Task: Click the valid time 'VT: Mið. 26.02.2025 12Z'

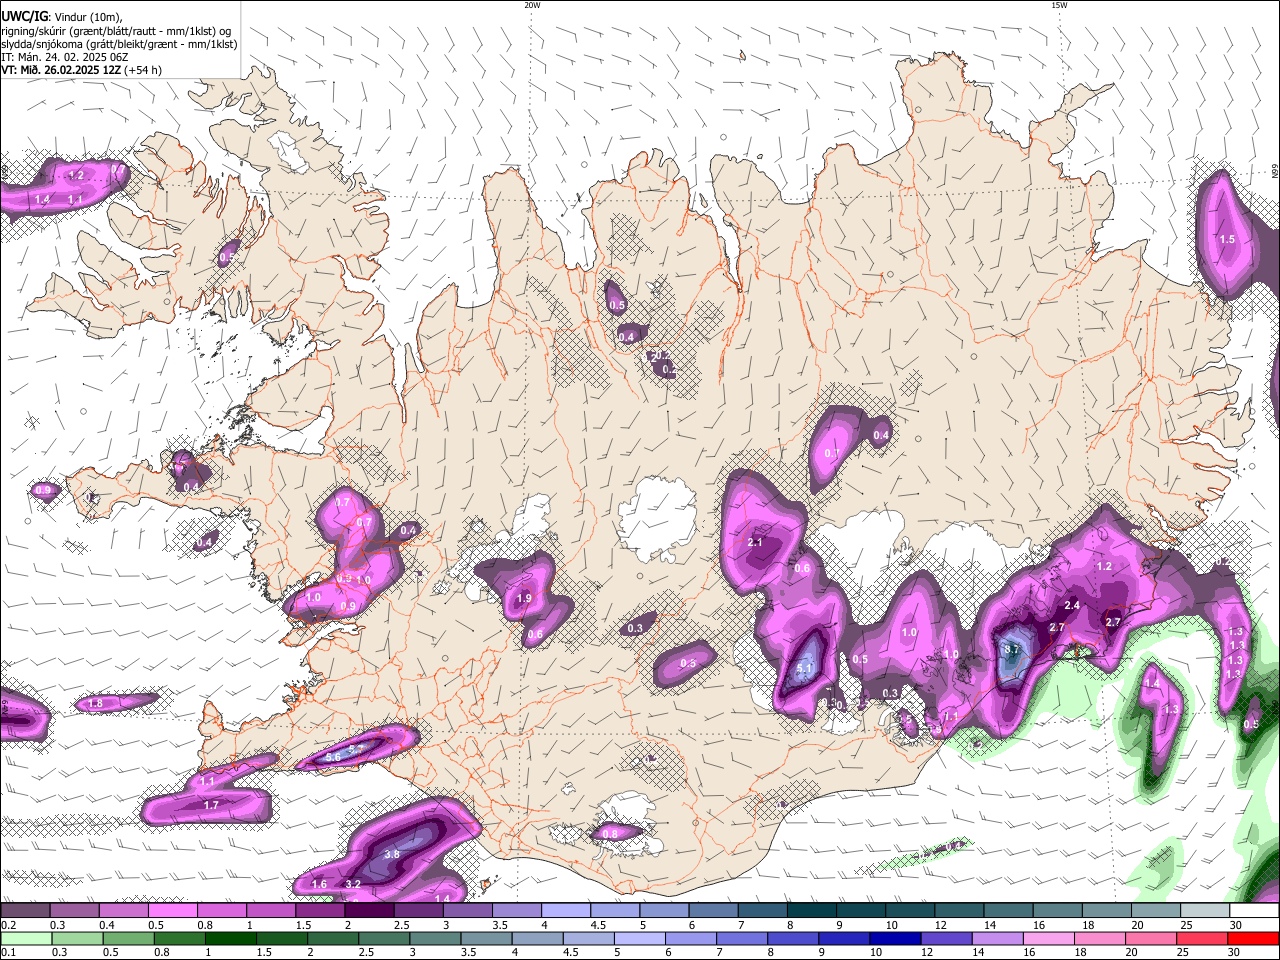Action: (x=62, y=70)
